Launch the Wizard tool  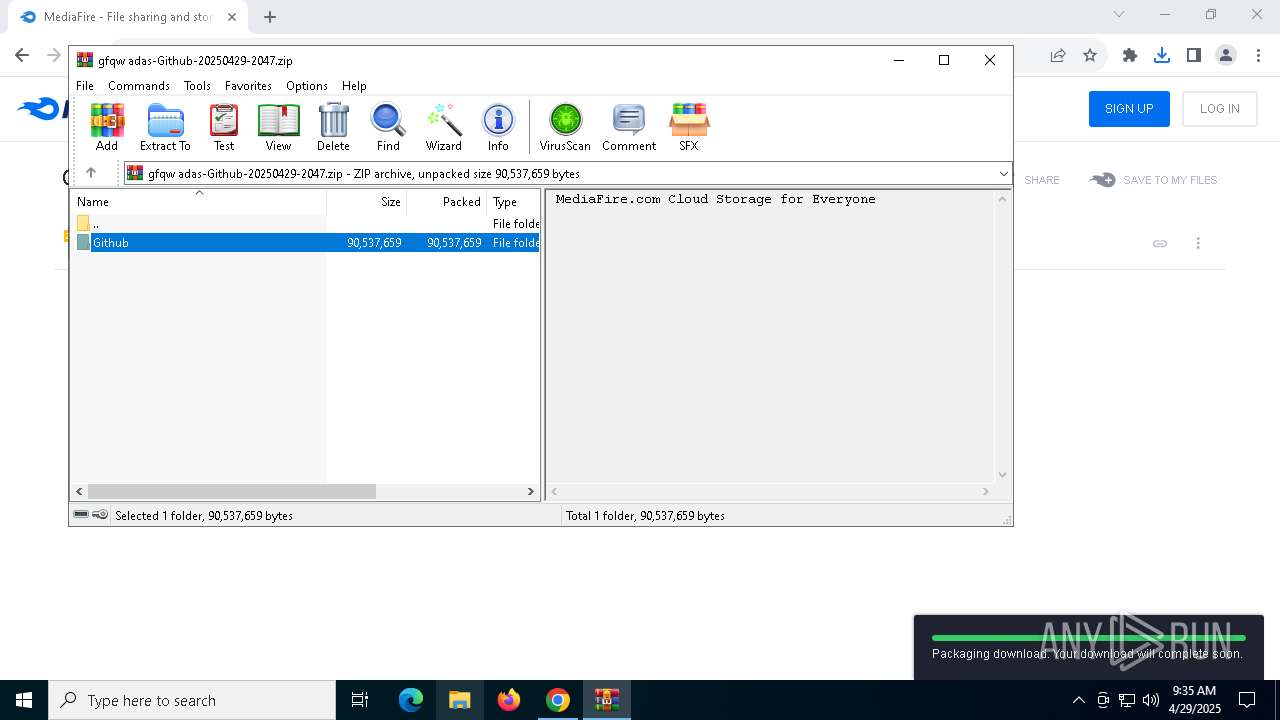[444, 127]
